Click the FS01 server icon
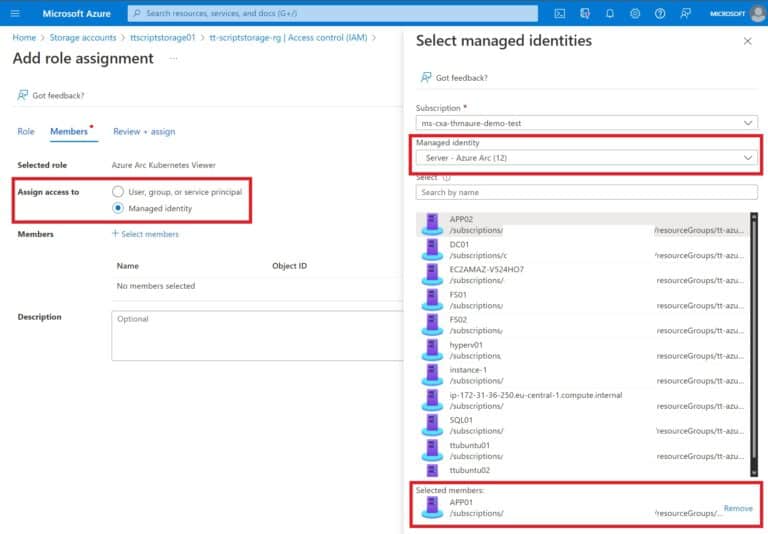Image resolution: width=768 pixels, height=534 pixels. (432, 300)
